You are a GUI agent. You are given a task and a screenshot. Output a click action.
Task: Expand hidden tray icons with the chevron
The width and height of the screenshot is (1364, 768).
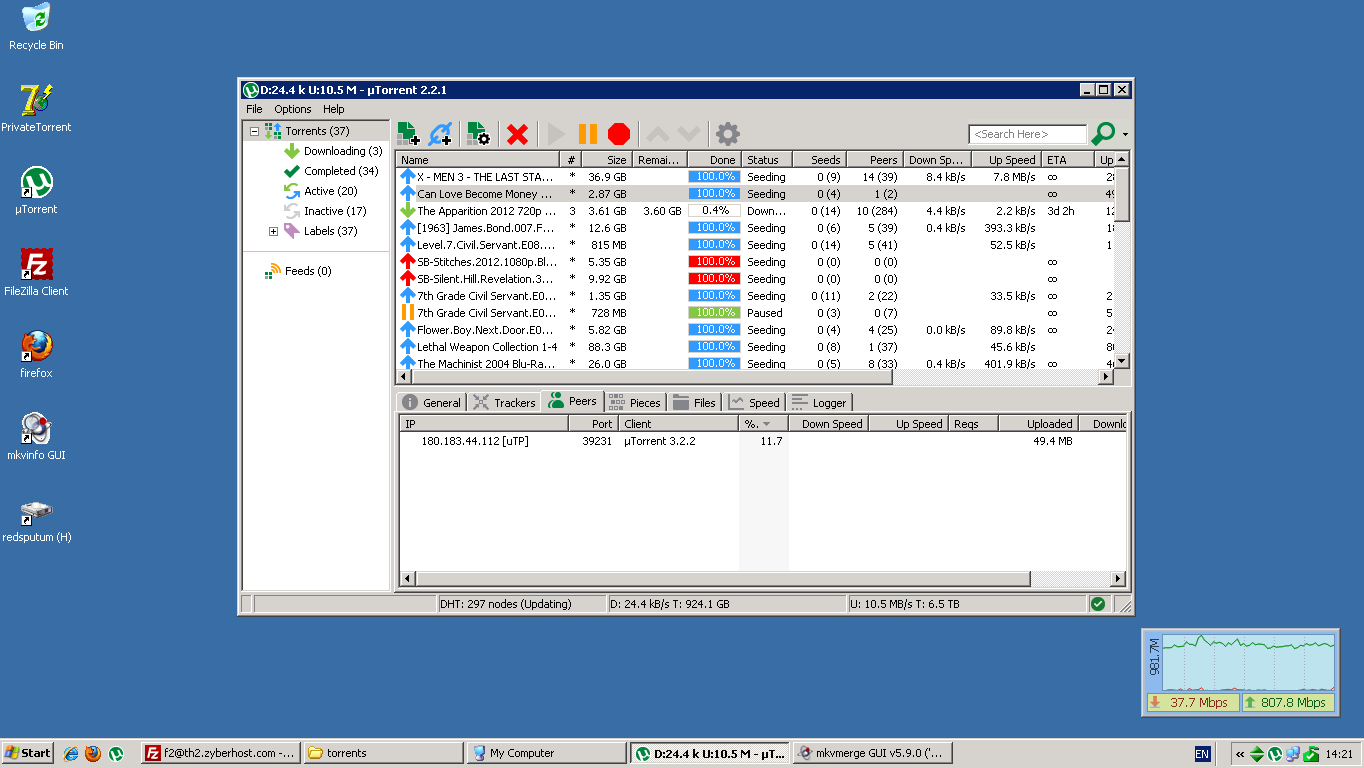[x=1240, y=754]
